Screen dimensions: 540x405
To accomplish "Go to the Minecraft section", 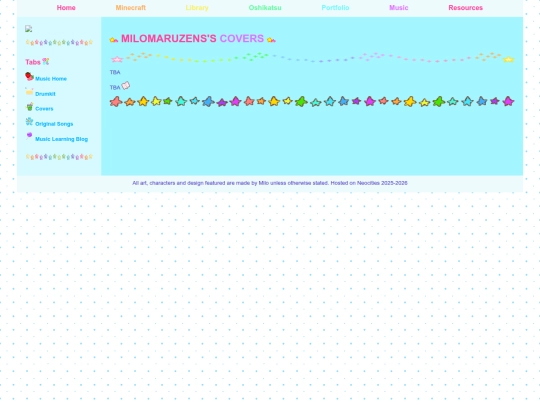I will (x=131, y=8).
